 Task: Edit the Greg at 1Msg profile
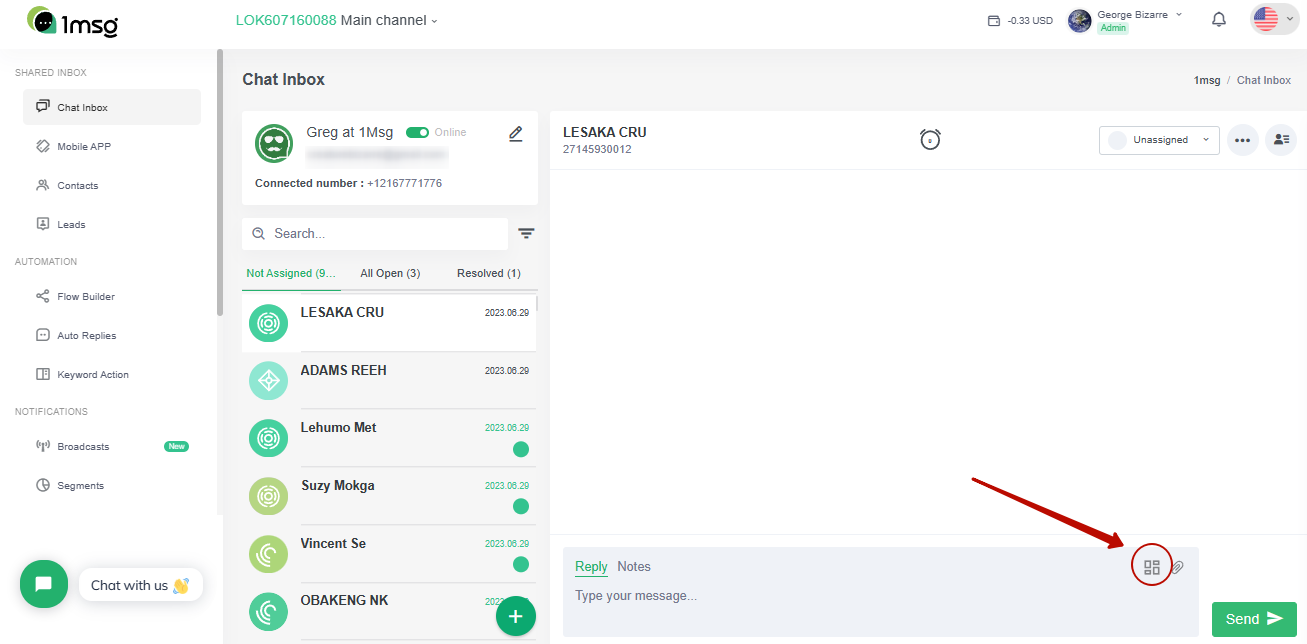click(x=516, y=134)
